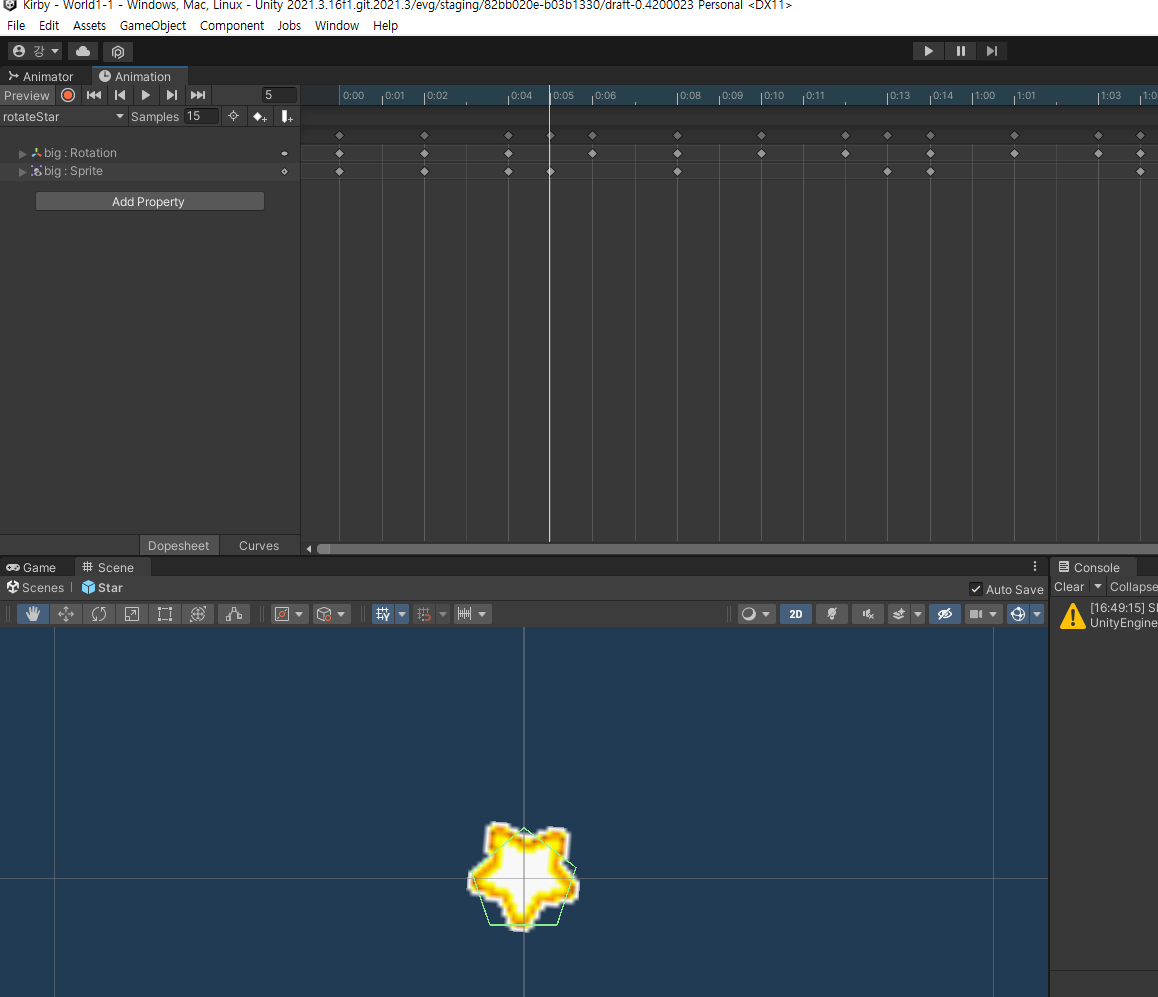This screenshot has width=1158, height=997.
Task: Expand the big : Rotation property
Action: (23, 154)
